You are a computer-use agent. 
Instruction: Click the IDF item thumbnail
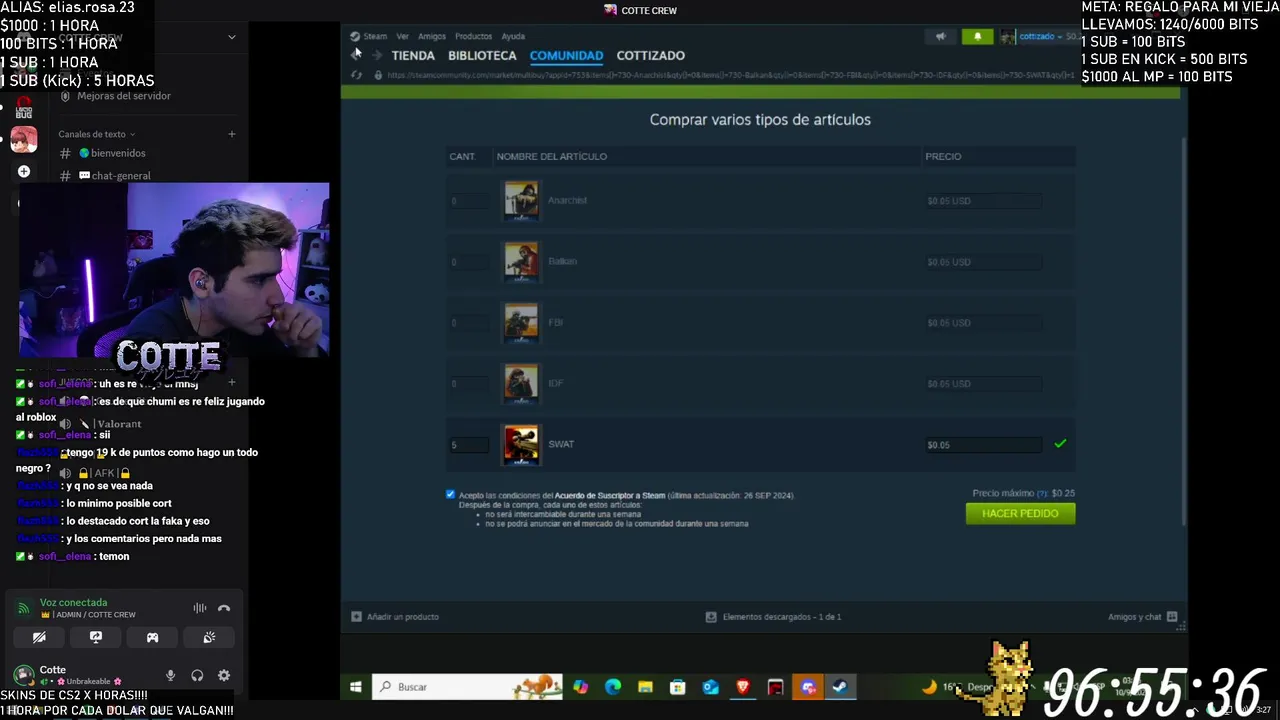[521, 383]
